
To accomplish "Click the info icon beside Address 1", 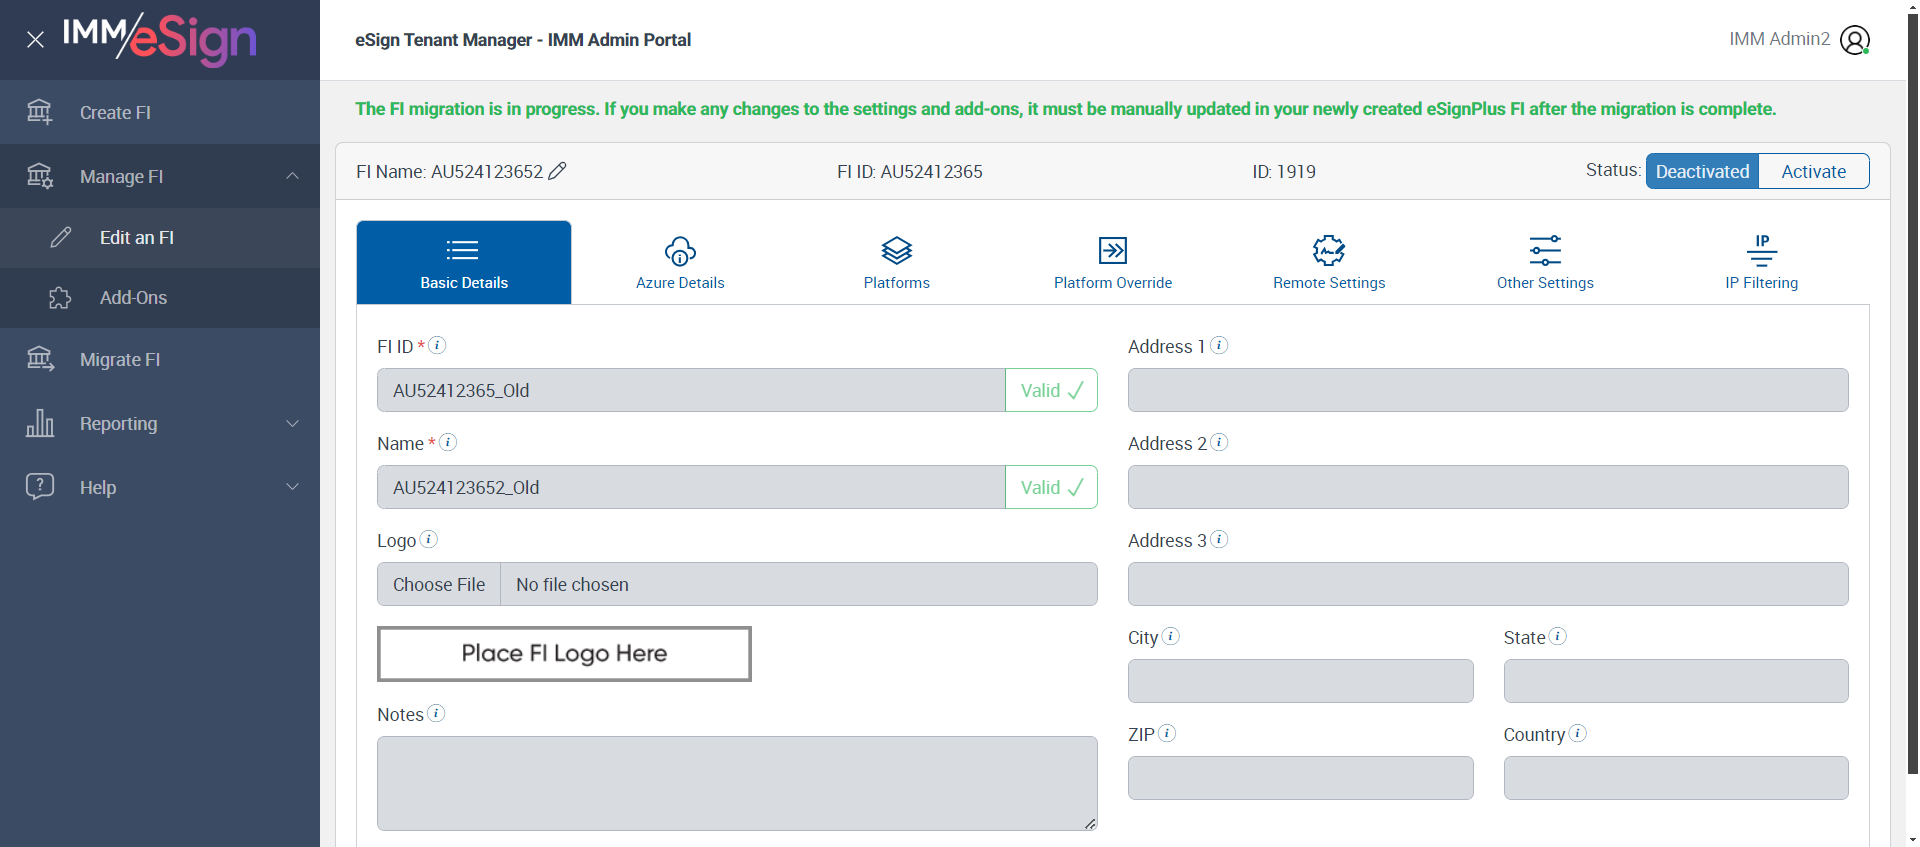I will pyautogui.click(x=1219, y=345).
